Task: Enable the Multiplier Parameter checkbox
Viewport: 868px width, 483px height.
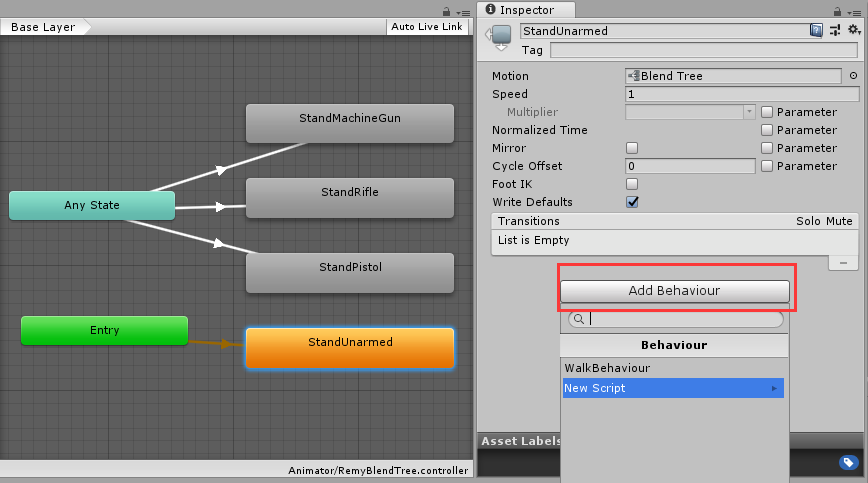Action: (x=767, y=112)
